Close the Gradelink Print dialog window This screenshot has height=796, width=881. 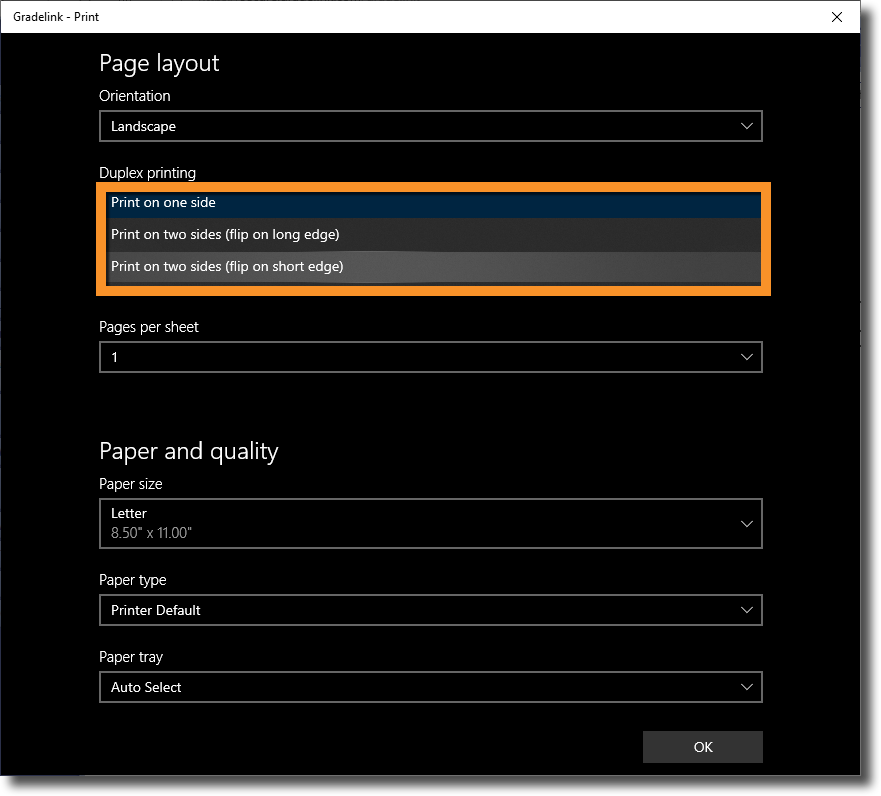(837, 16)
